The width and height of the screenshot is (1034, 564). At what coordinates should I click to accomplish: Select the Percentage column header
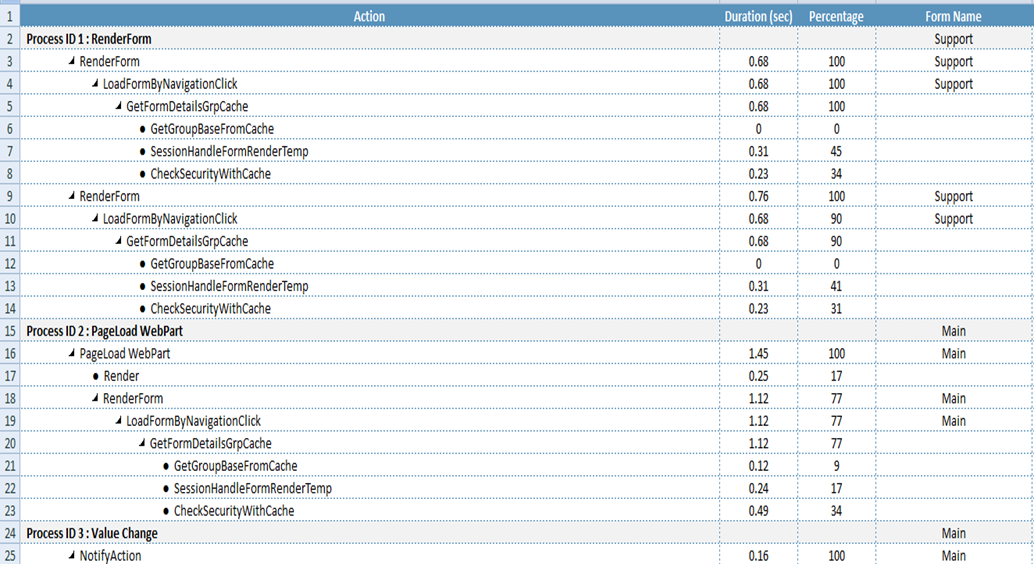pos(836,16)
